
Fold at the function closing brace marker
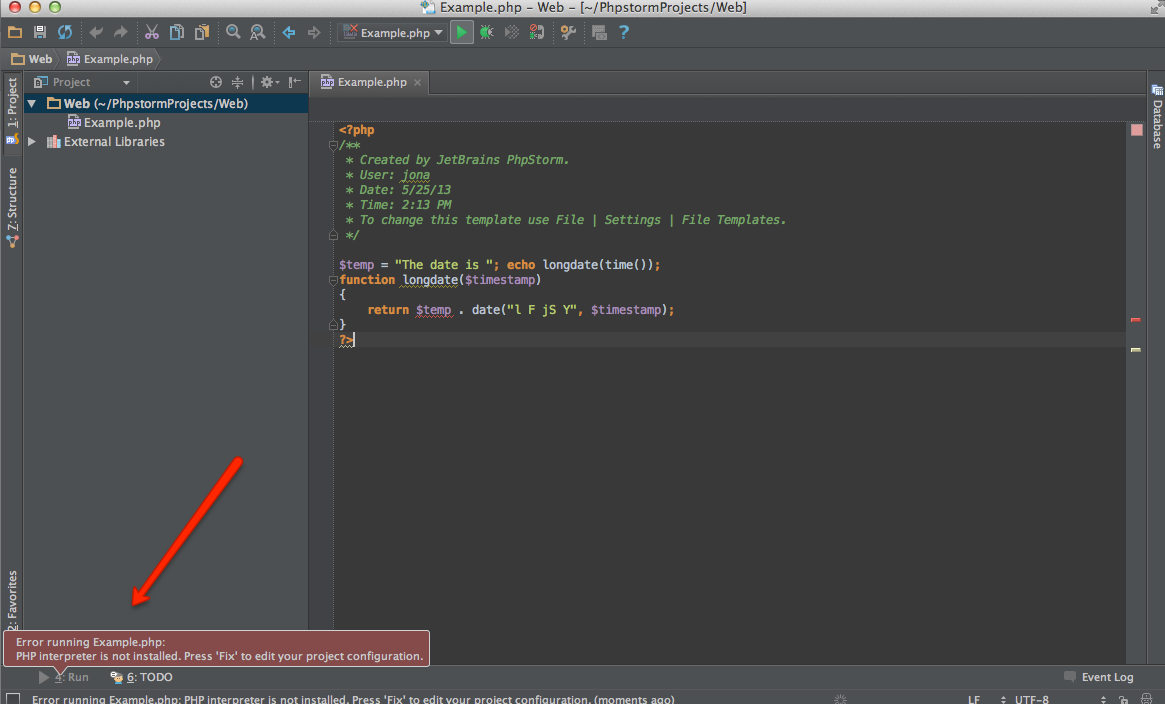333,325
